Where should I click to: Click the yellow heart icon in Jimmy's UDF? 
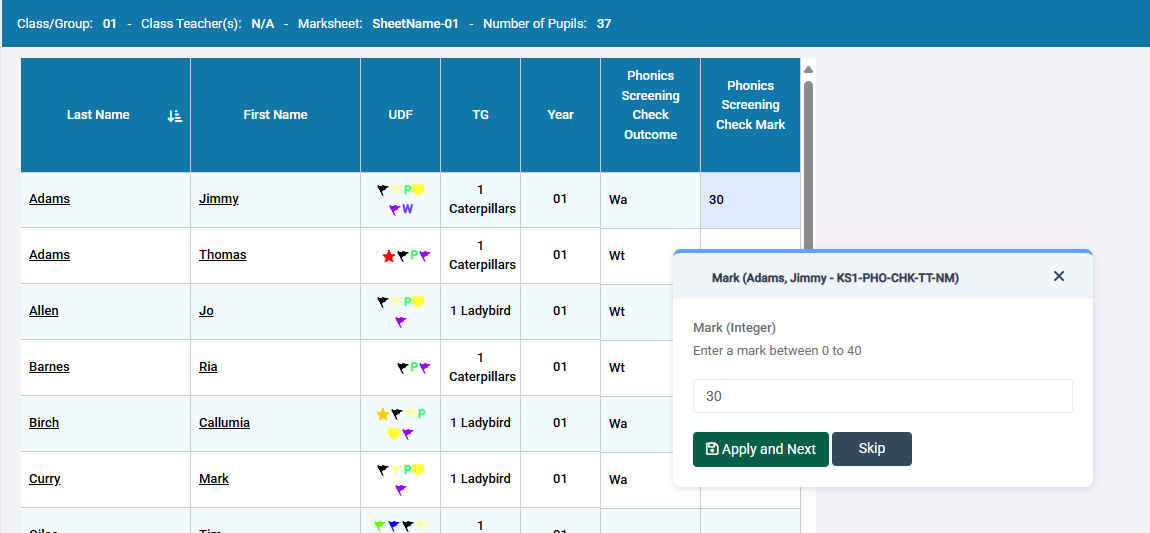pos(419,190)
